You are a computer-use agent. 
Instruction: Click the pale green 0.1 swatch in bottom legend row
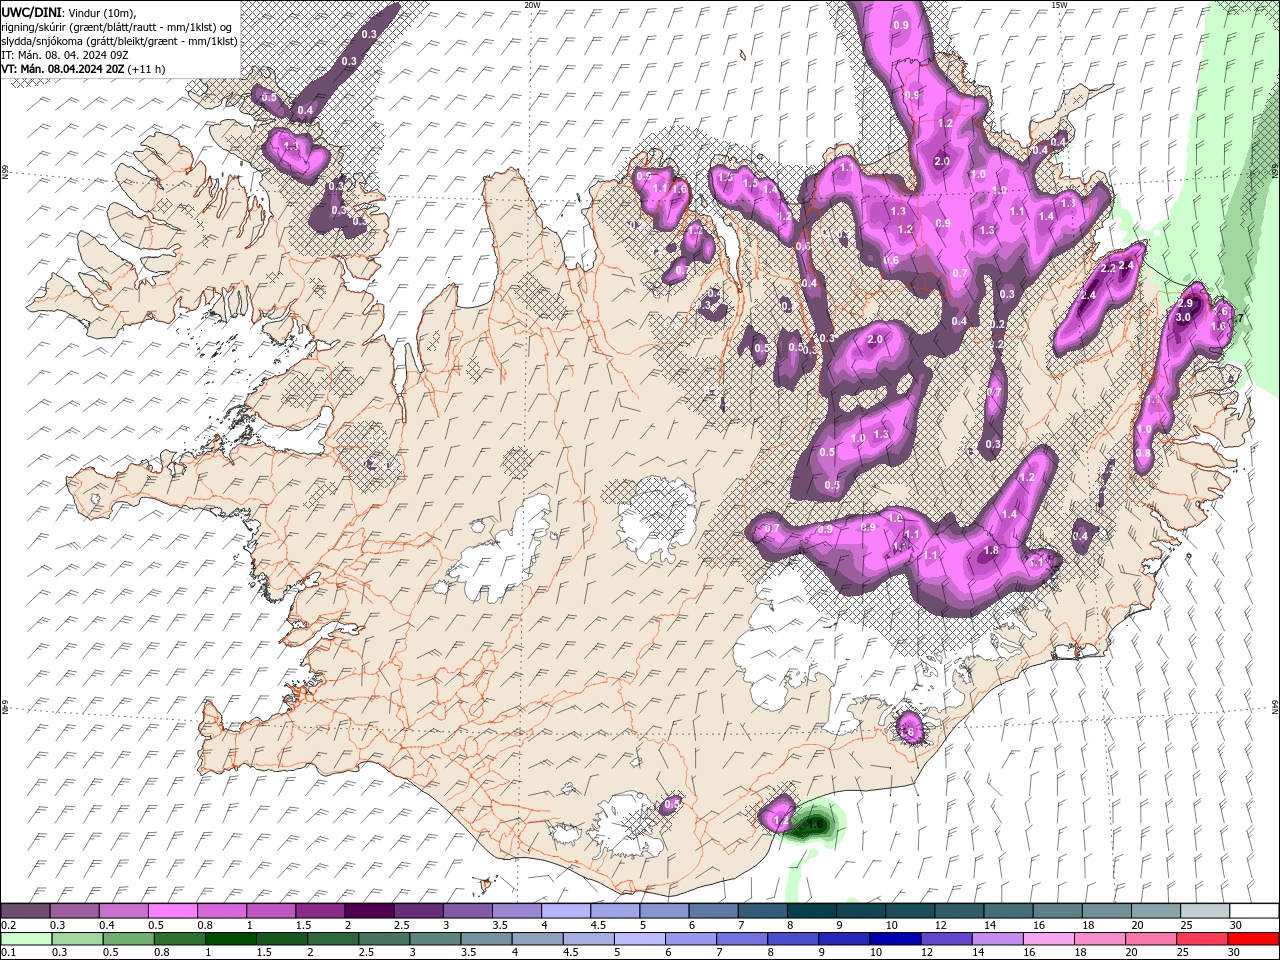(x=25, y=938)
